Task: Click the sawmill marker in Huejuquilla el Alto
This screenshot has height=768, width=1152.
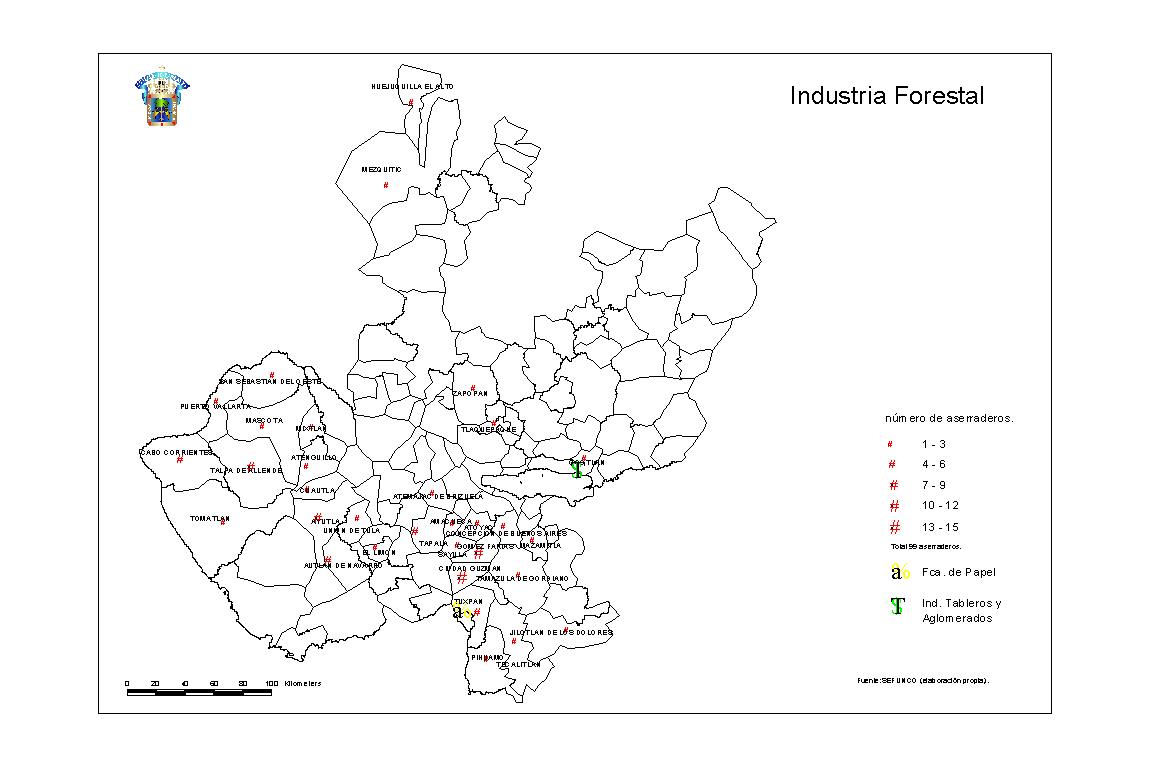Action: click(x=411, y=102)
